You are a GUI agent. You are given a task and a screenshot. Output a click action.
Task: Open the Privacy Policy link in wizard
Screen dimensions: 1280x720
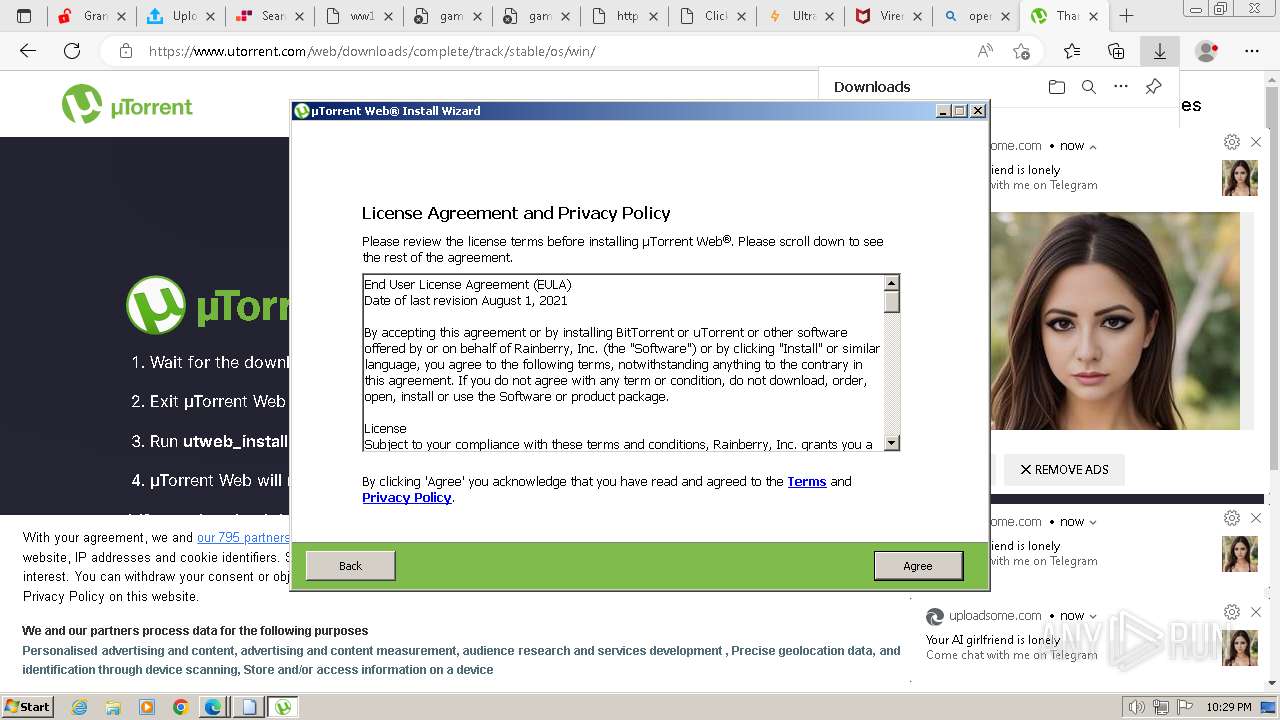point(407,497)
